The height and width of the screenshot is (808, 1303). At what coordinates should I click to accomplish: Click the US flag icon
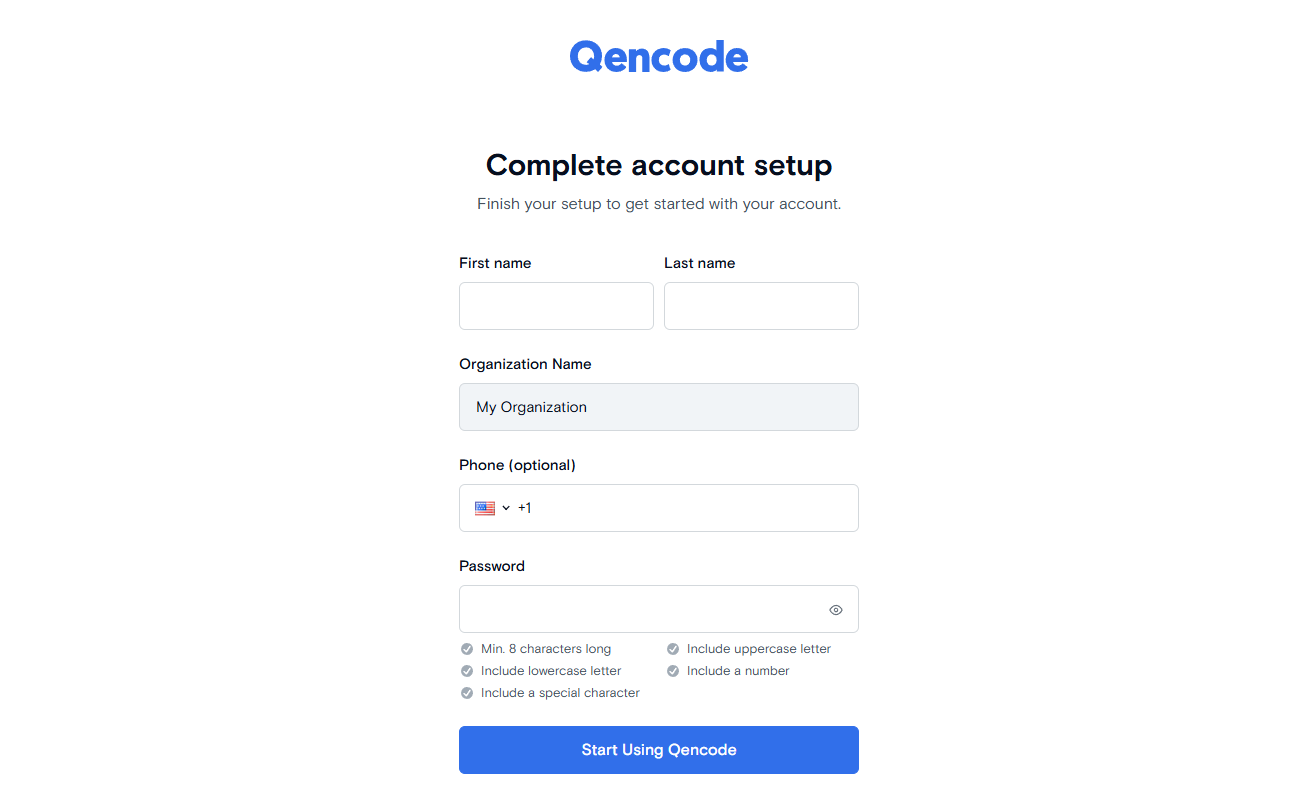485,508
